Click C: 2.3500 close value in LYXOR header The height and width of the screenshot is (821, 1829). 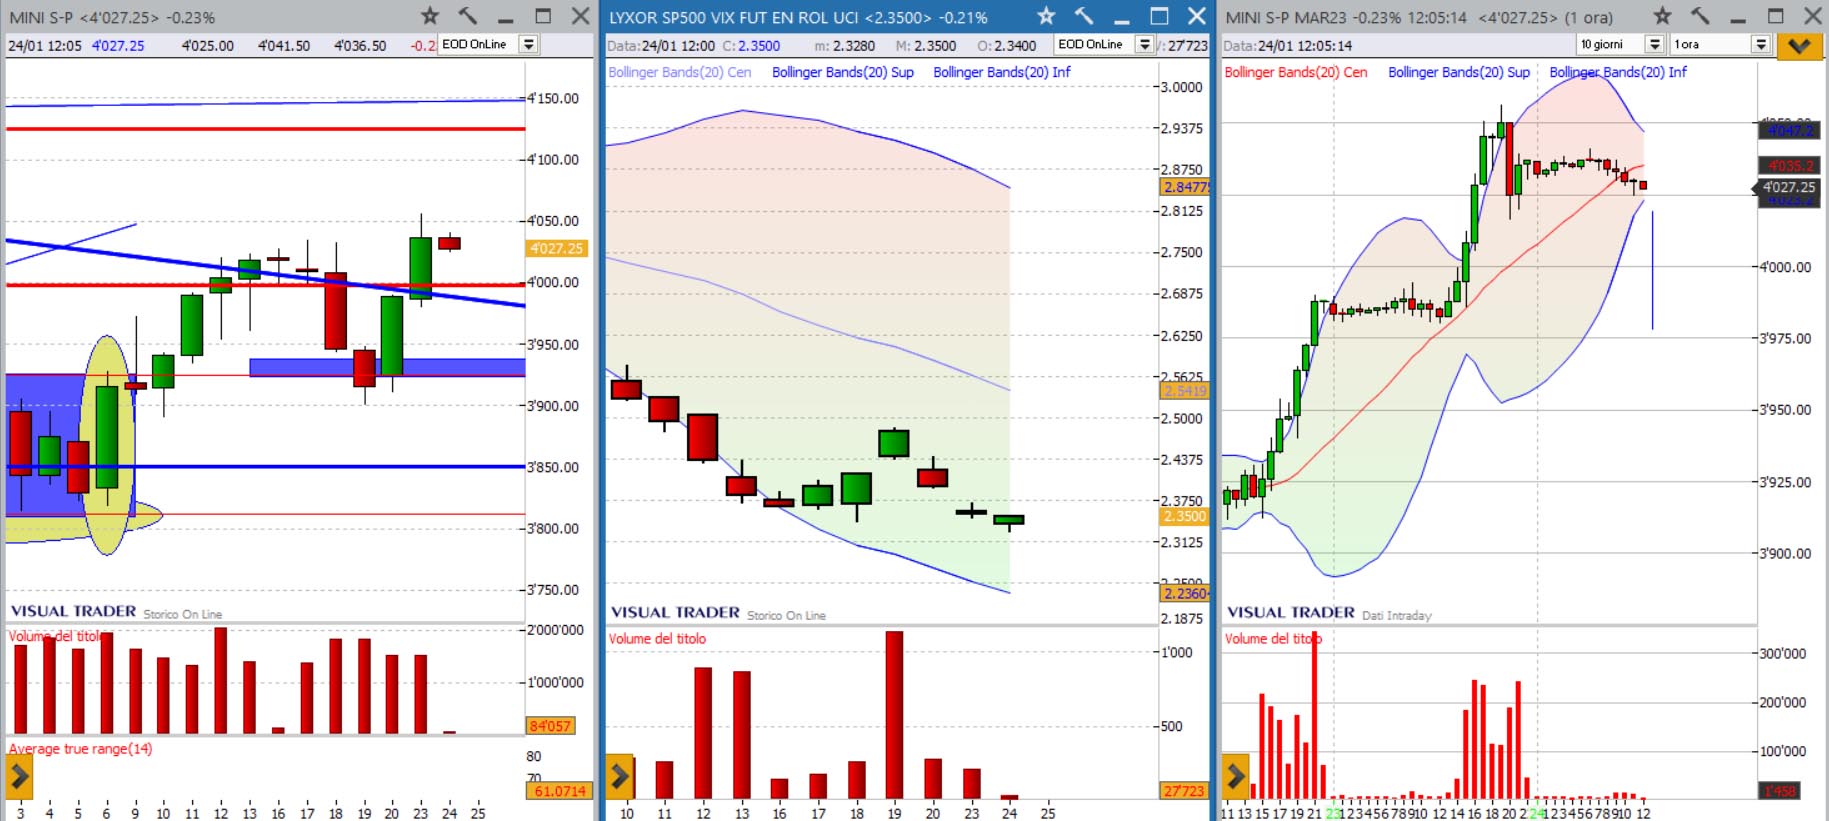[x=752, y=46]
